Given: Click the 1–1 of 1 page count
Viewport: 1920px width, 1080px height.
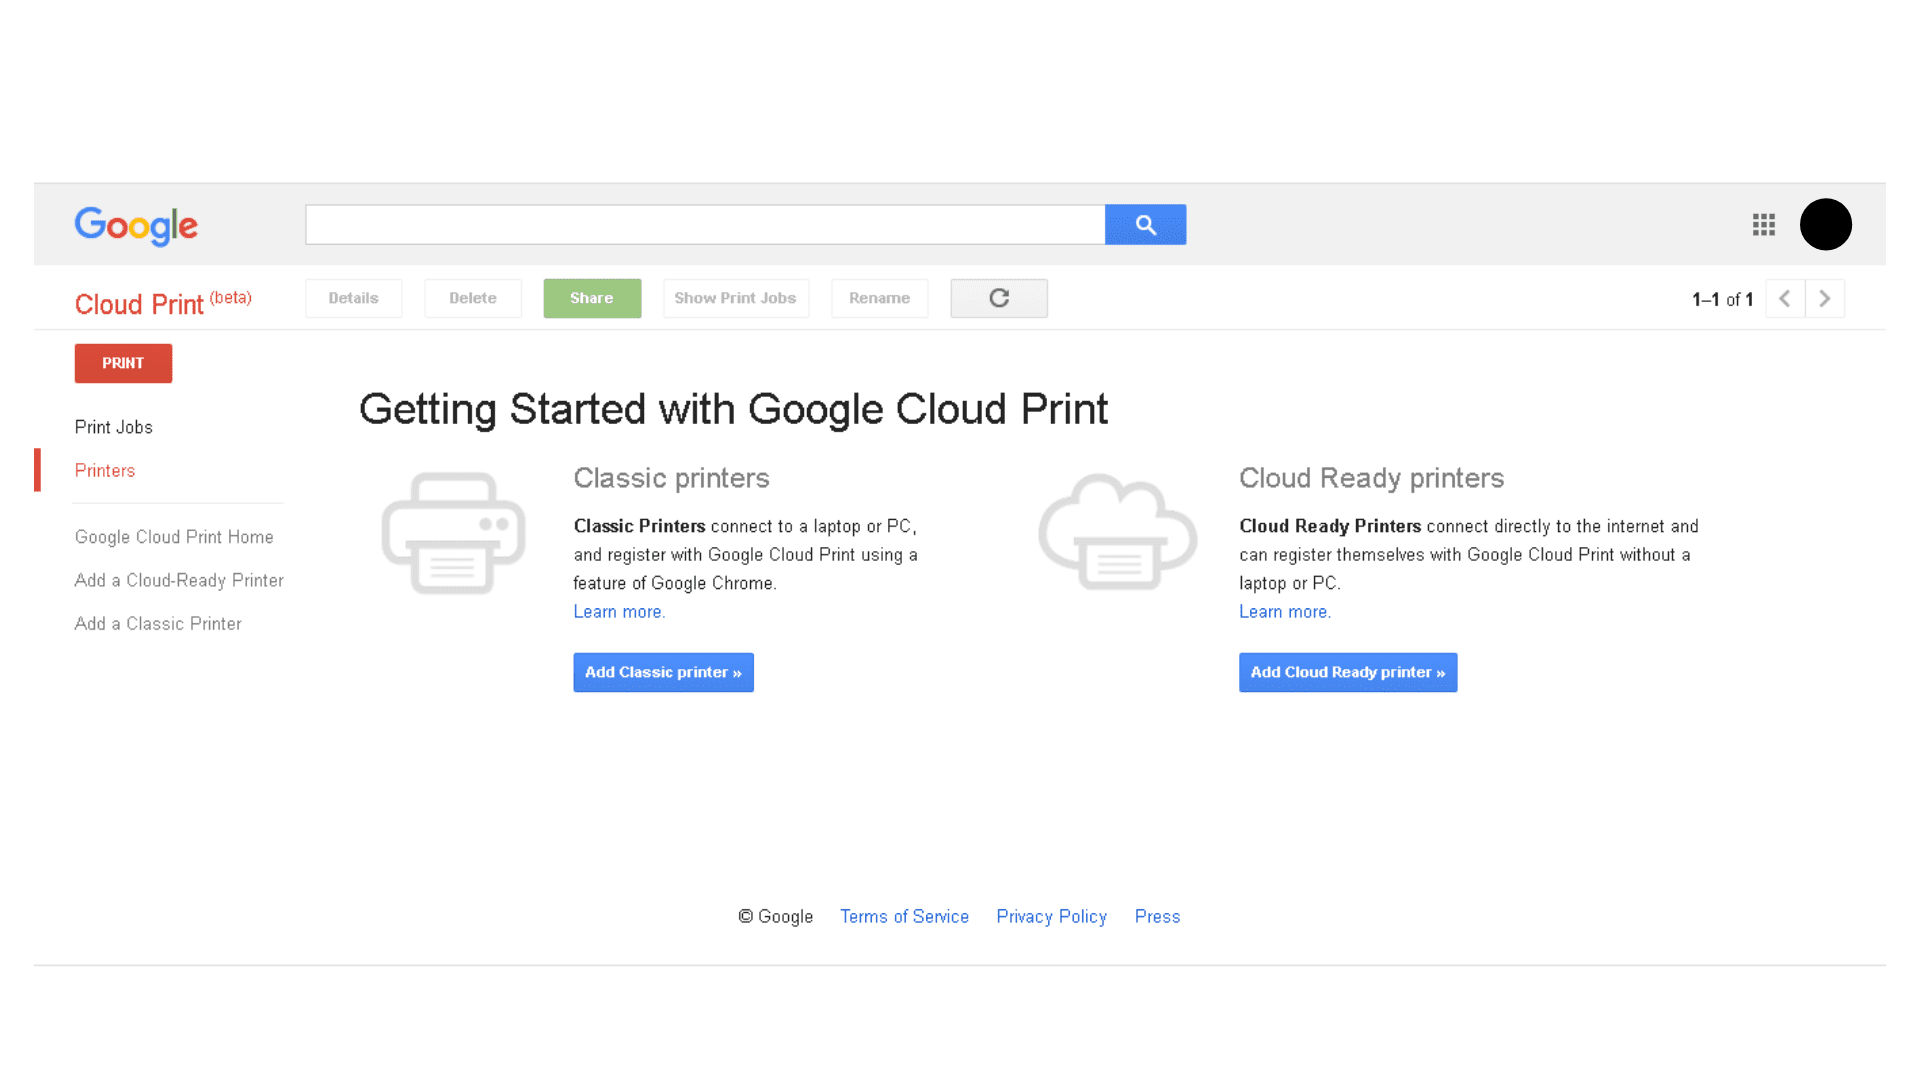Looking at the screenshot, I should pos(1722,299).
